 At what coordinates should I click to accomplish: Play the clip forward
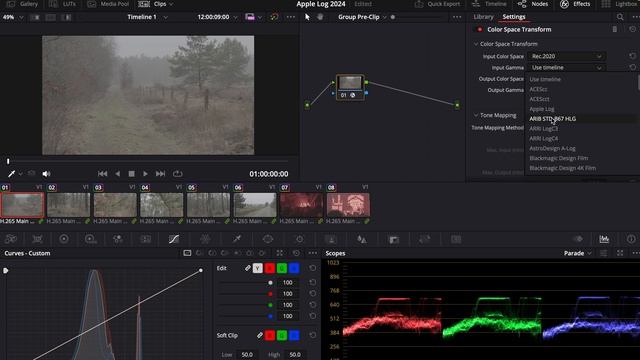(x=145, y=174)
